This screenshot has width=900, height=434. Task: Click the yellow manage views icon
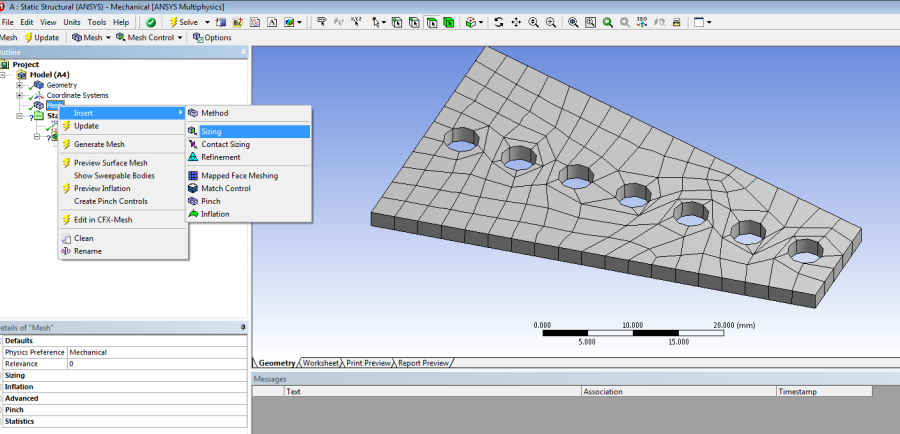tap(677, 22)
